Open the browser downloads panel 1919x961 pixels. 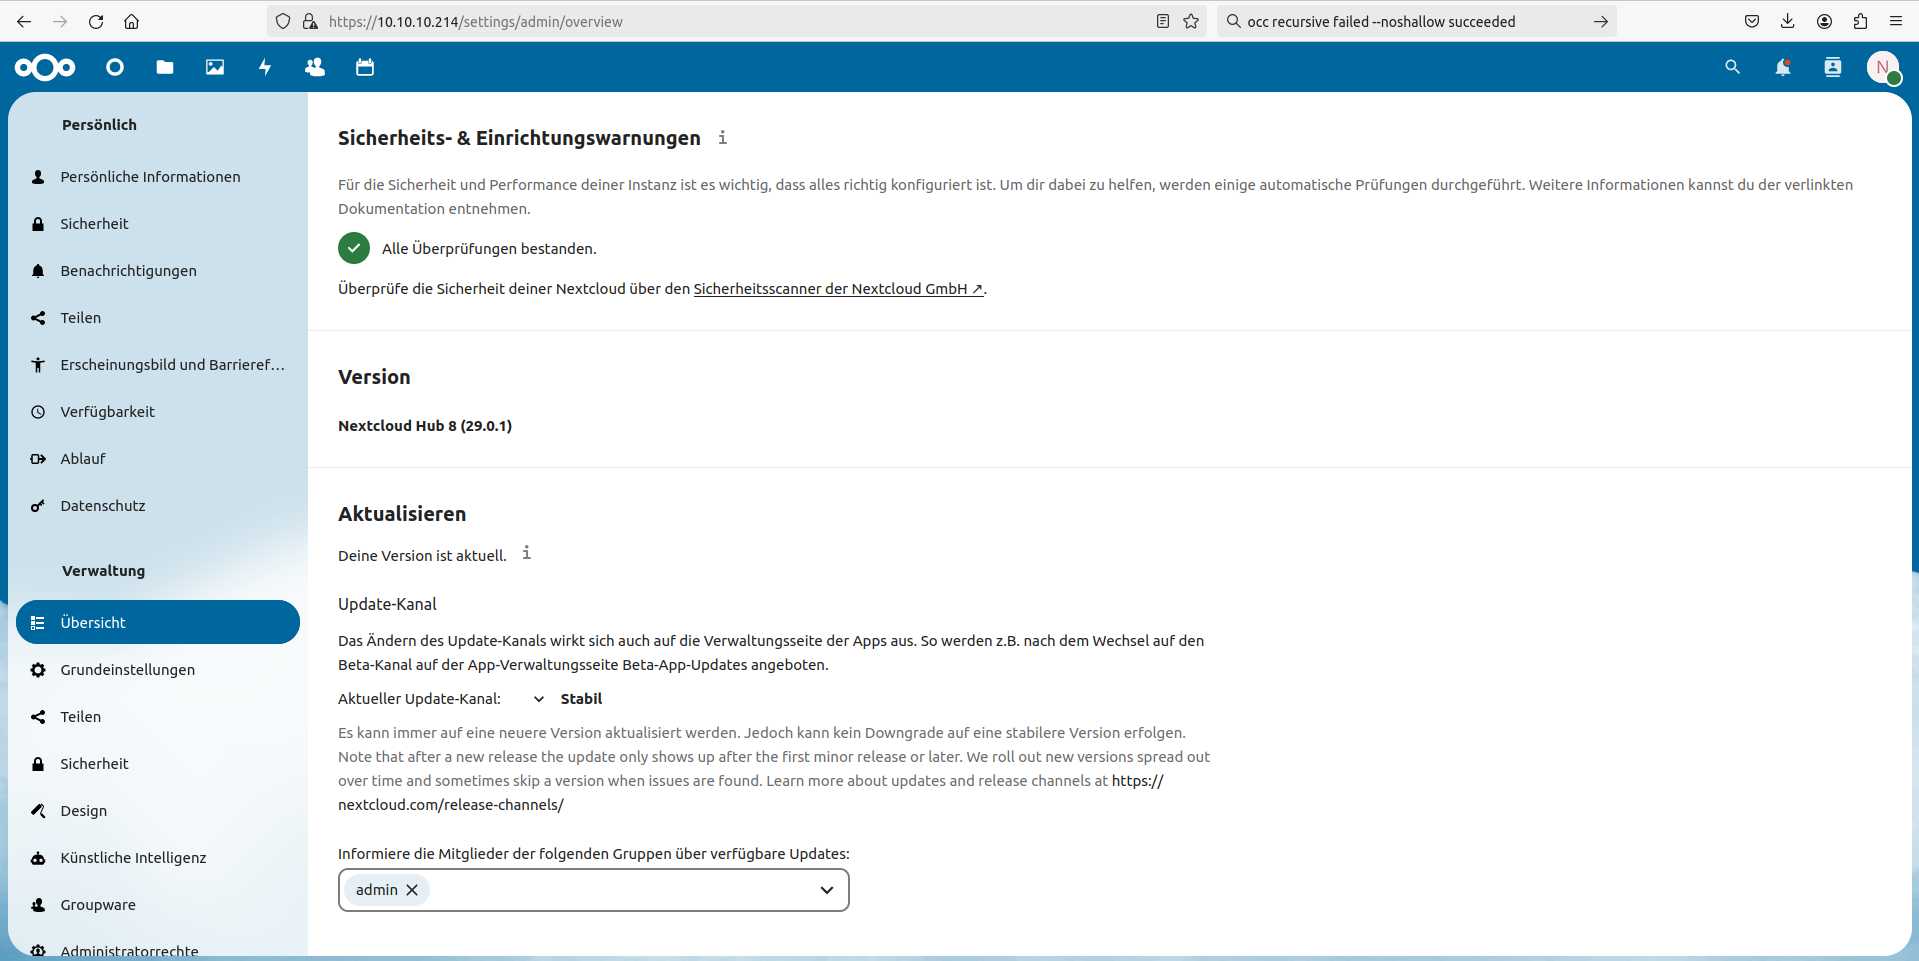coord(1788,21)
